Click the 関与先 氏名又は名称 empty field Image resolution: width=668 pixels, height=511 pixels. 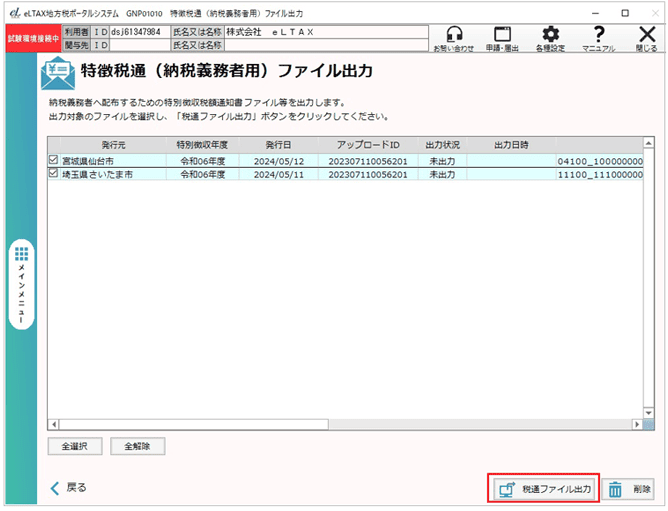(x=326, y=45)
